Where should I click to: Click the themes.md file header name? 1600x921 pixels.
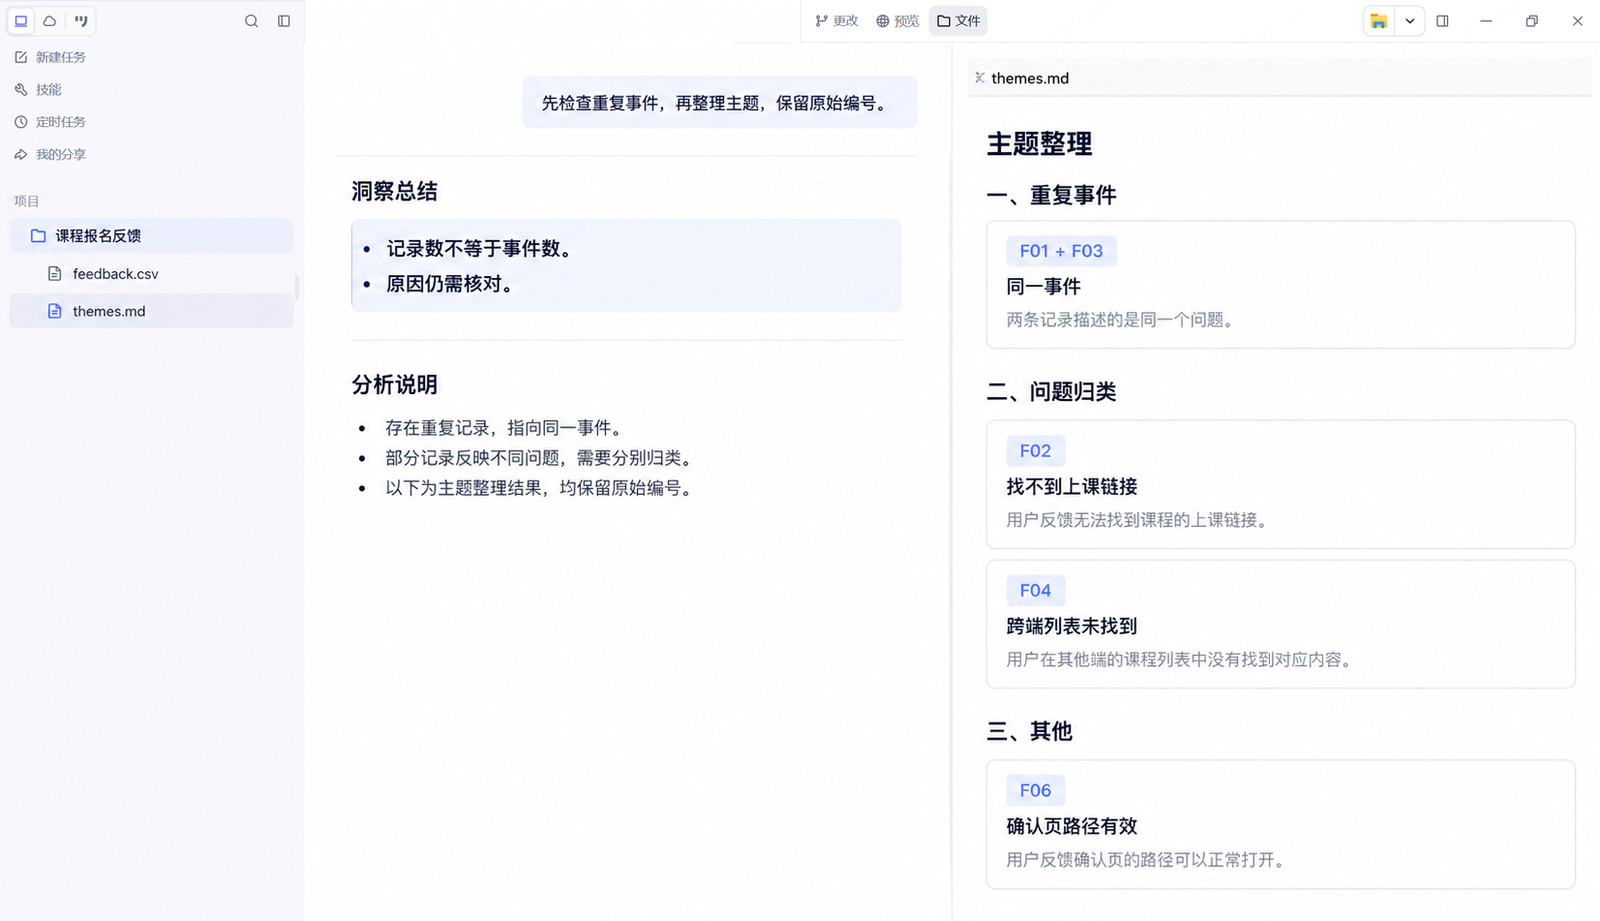click(x=1030, y=78)
